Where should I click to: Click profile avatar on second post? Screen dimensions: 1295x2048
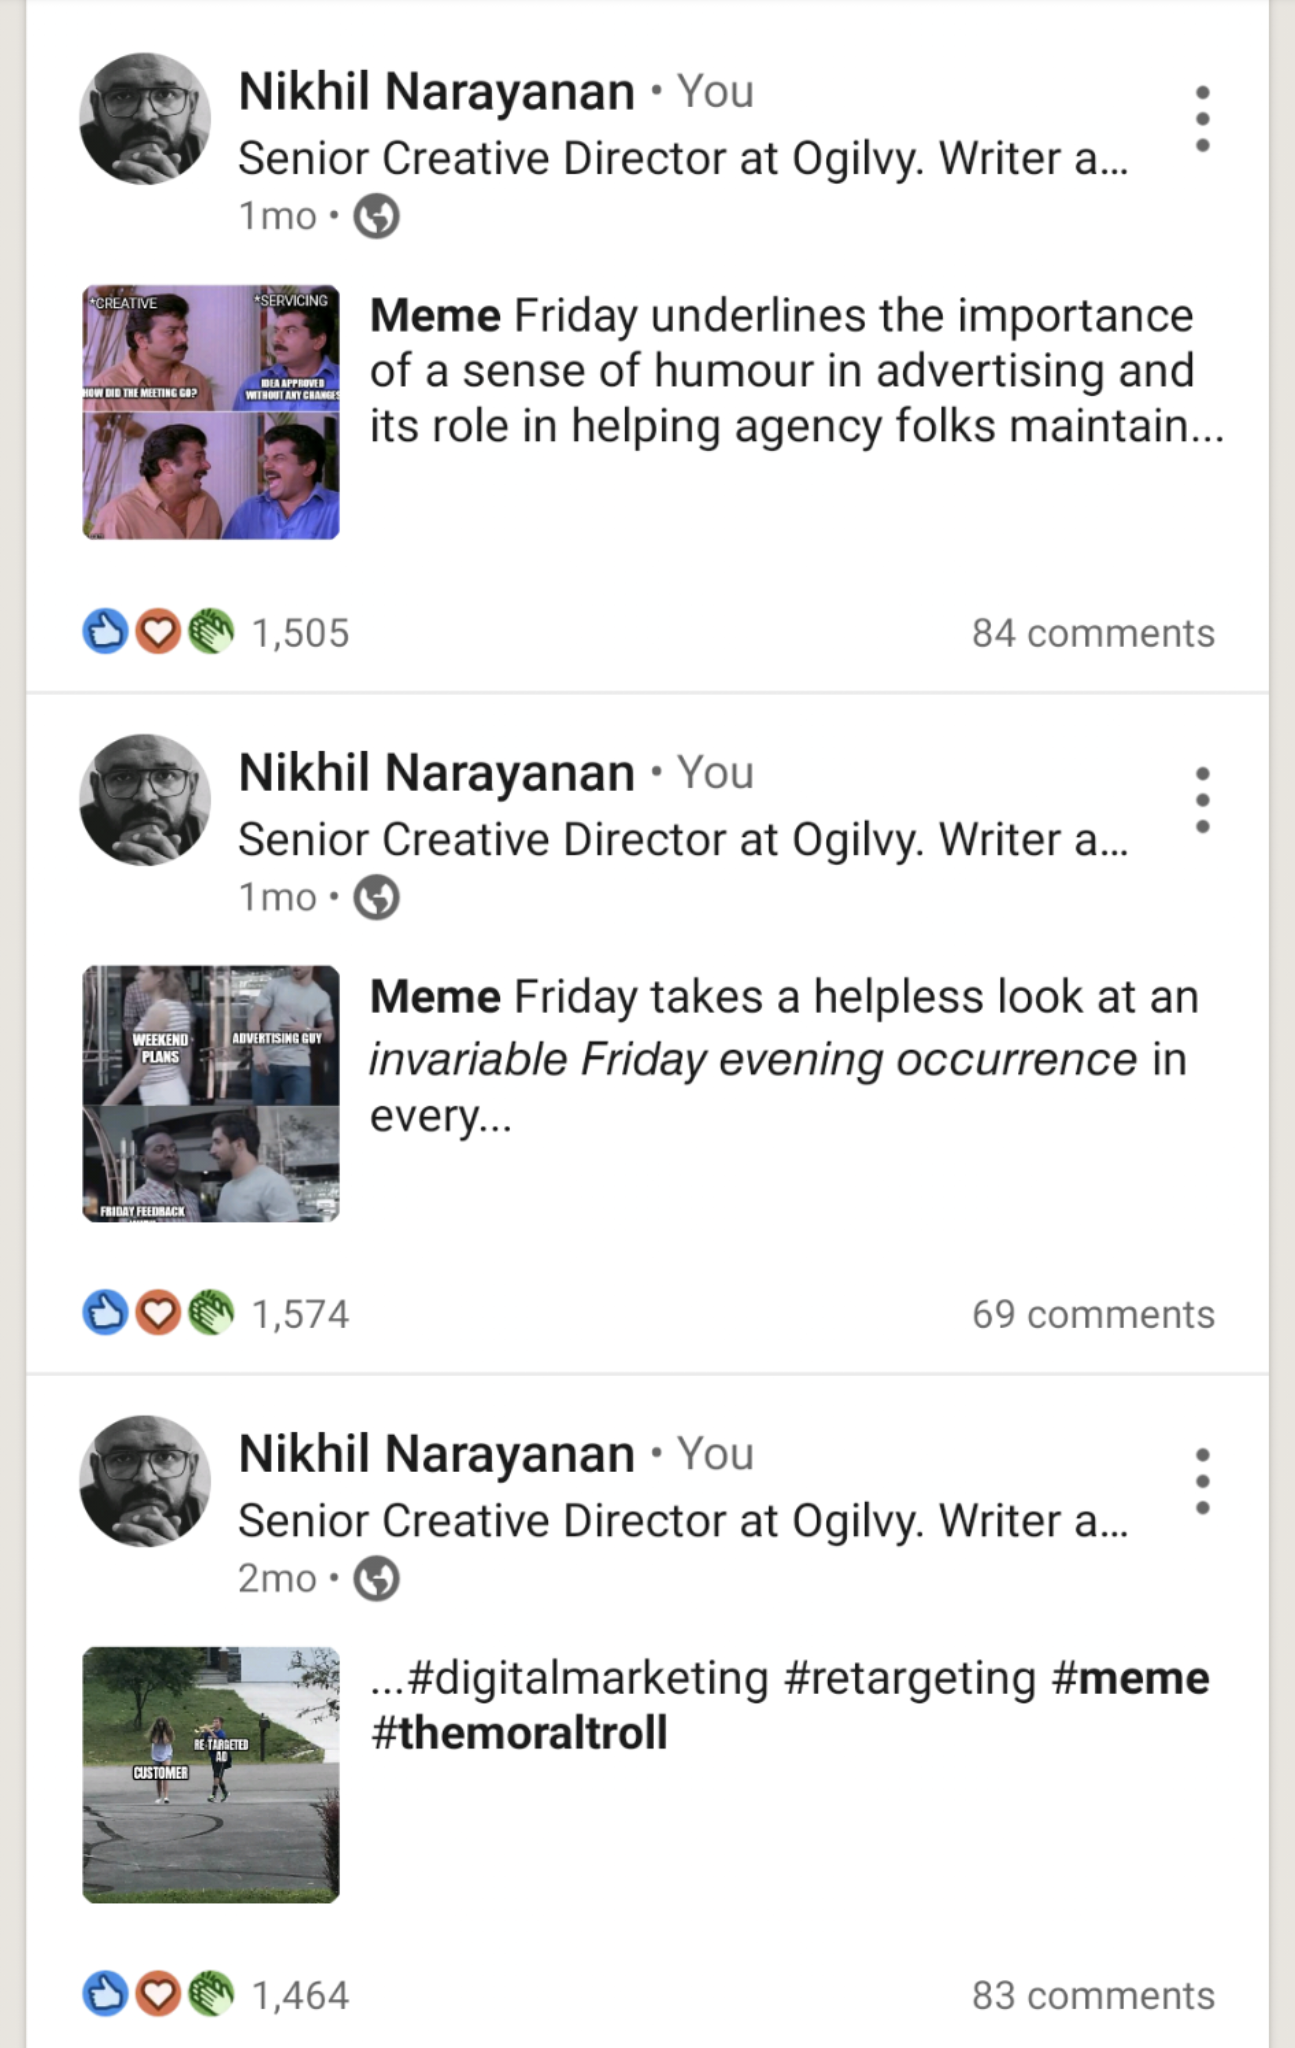click(145, 800)
